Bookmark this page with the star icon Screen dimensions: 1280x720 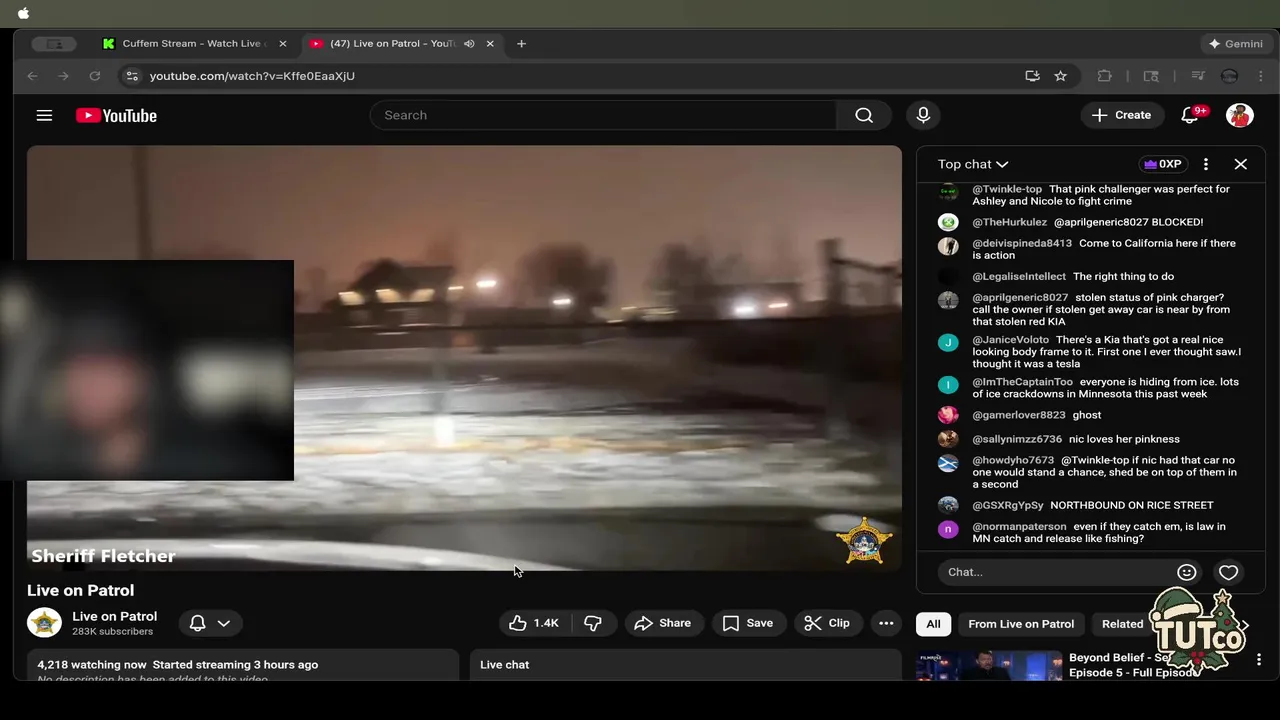tap(1061, 76)
